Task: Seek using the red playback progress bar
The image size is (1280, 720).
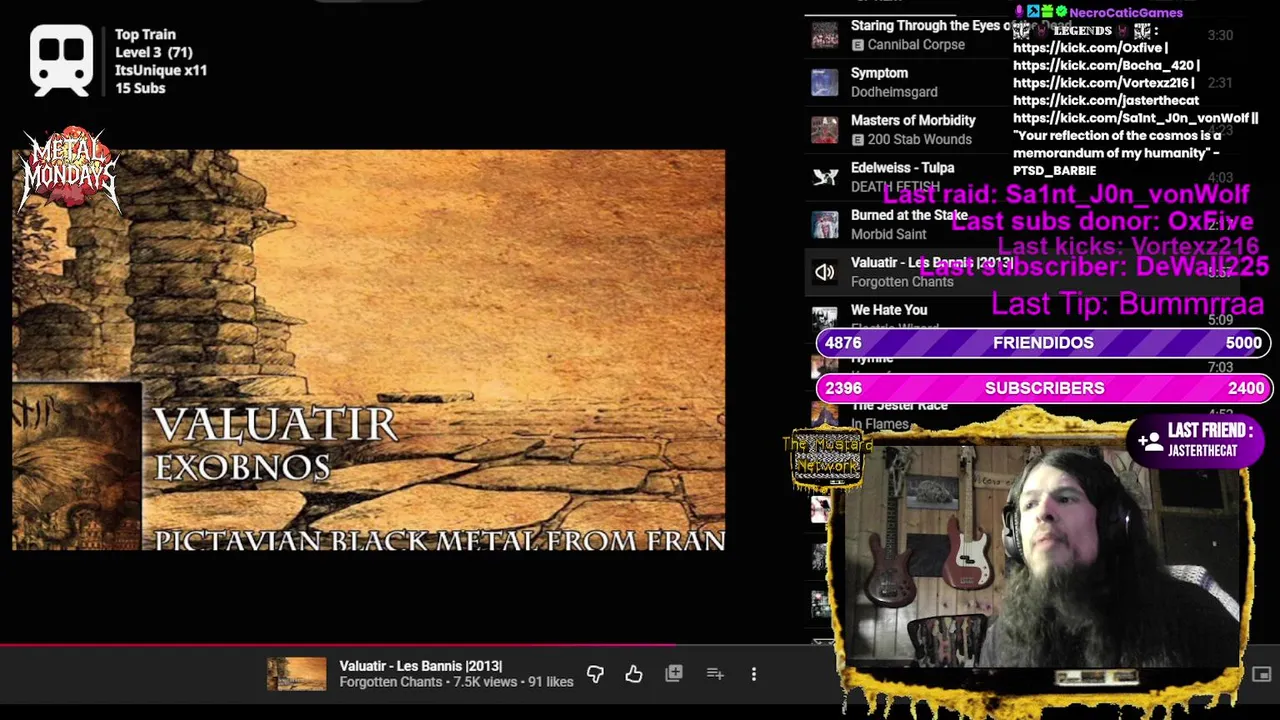Action: point(340,646)
